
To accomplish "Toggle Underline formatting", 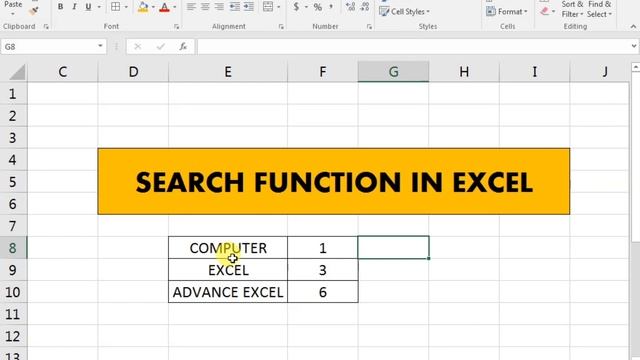I will 88,7.
